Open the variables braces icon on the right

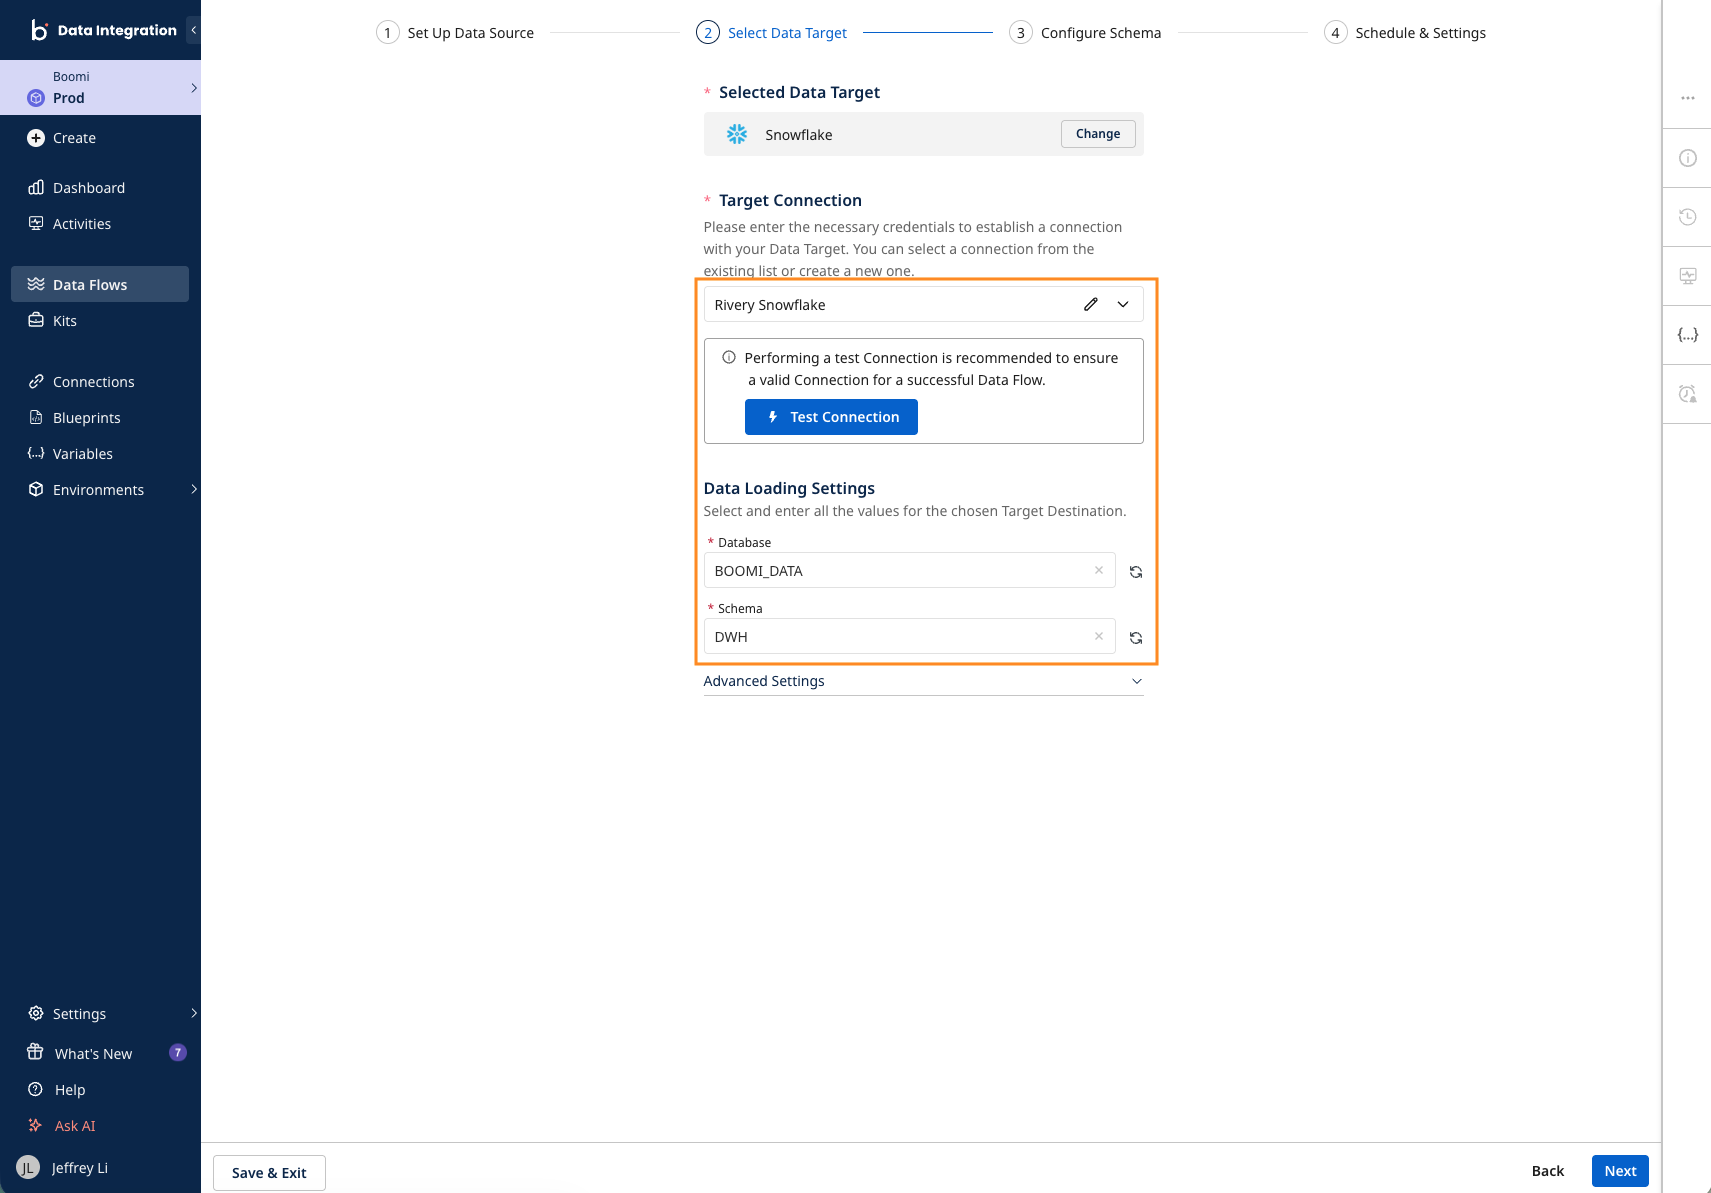pos(1688,335)
